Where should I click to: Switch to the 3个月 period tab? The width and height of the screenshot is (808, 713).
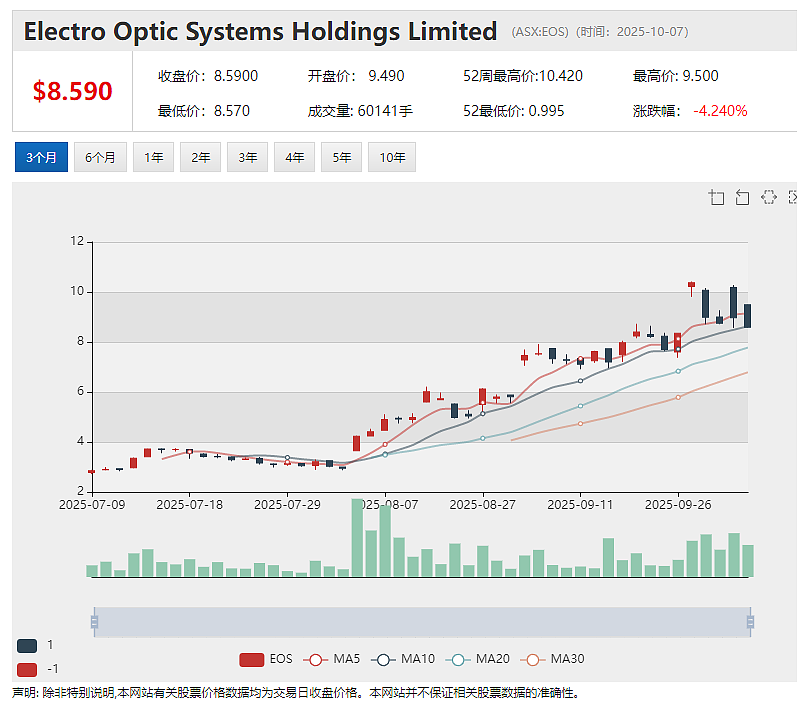[x=41, y=157]
